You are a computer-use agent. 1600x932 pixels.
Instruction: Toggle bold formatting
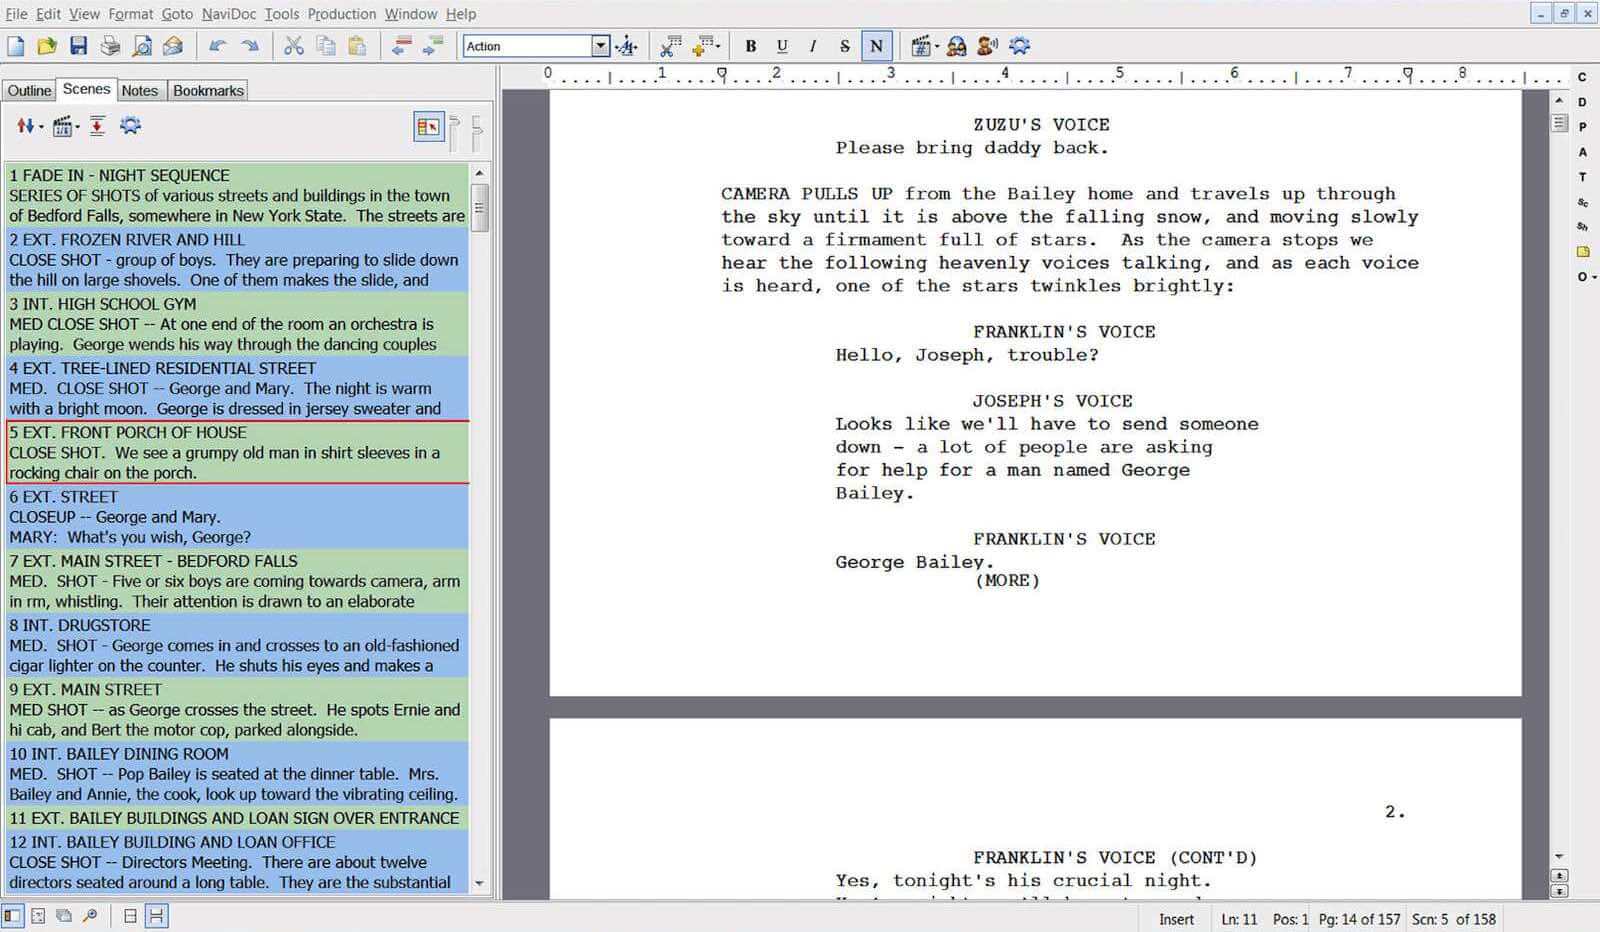(x=751, y=46)
